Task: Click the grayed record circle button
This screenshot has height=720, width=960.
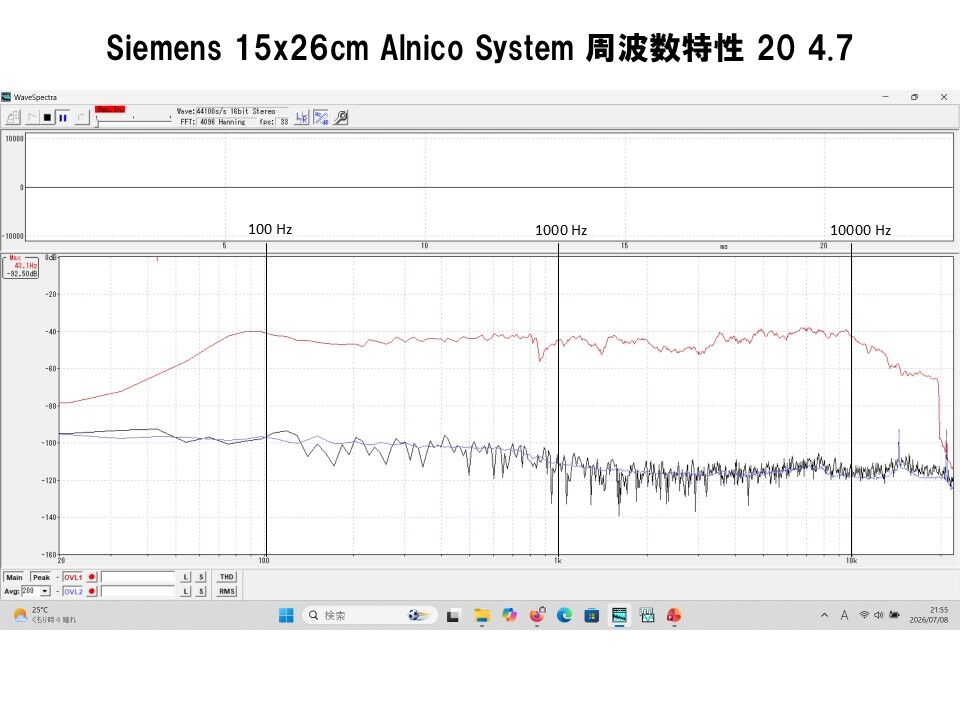Action: 81,117
